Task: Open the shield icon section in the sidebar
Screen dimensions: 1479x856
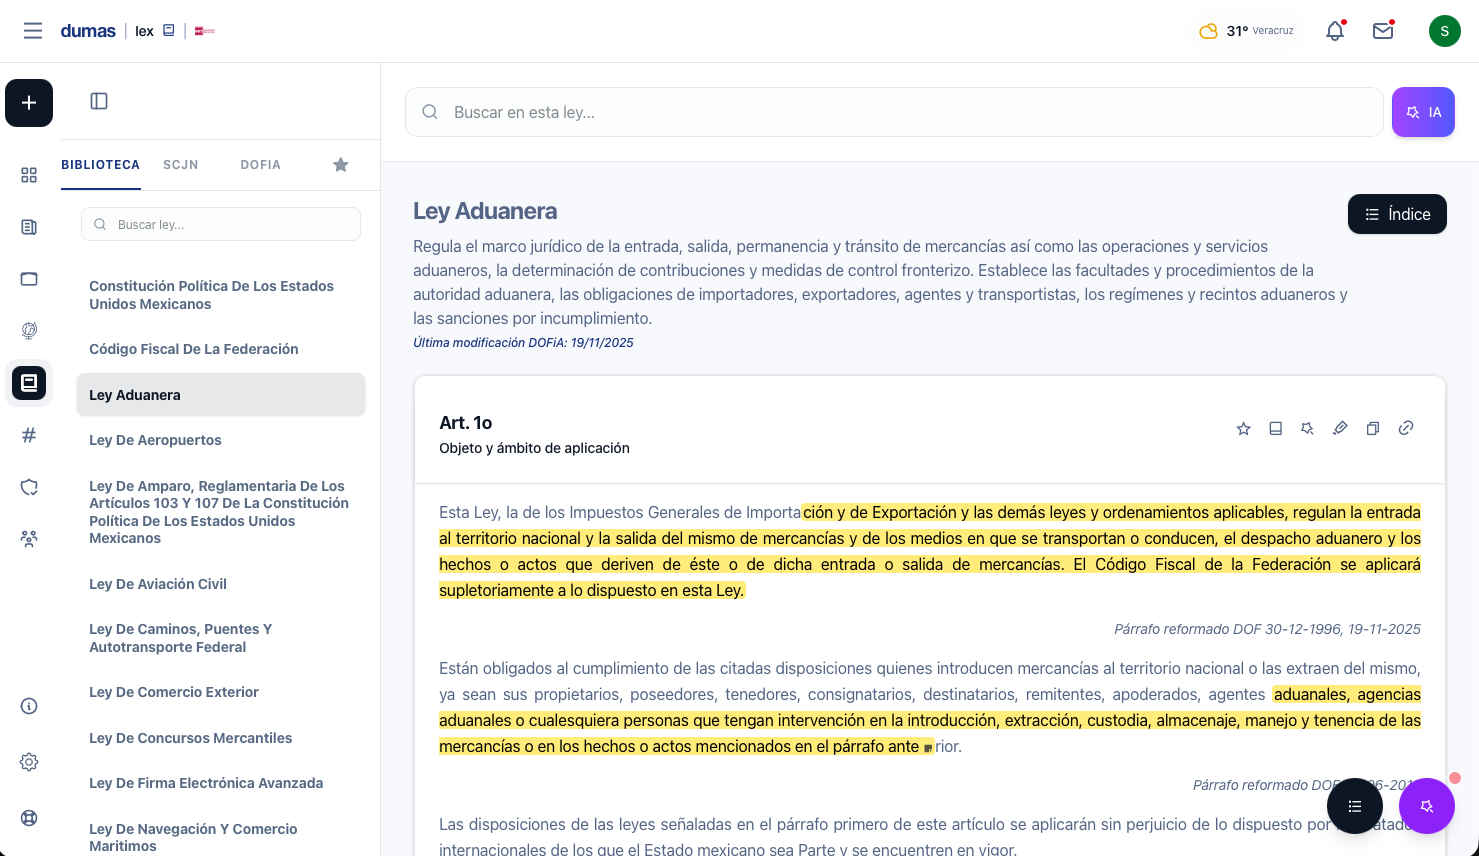Action: [x=29, y=487]
